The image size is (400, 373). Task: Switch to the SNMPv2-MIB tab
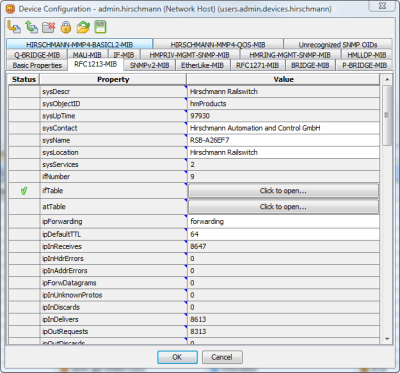coord(150,65)
